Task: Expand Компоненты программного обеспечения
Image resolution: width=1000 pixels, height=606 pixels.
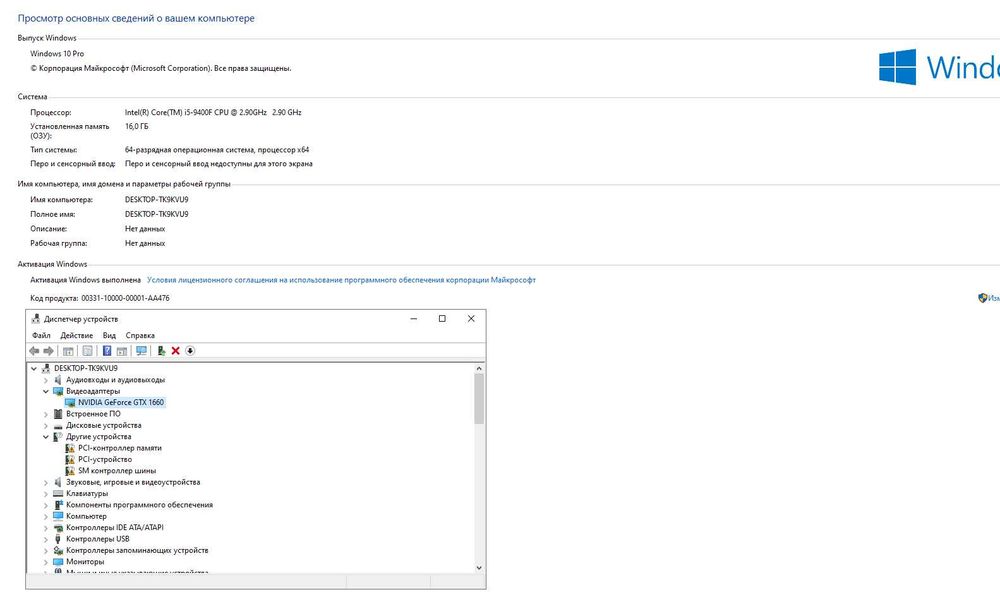Action: 45,505
